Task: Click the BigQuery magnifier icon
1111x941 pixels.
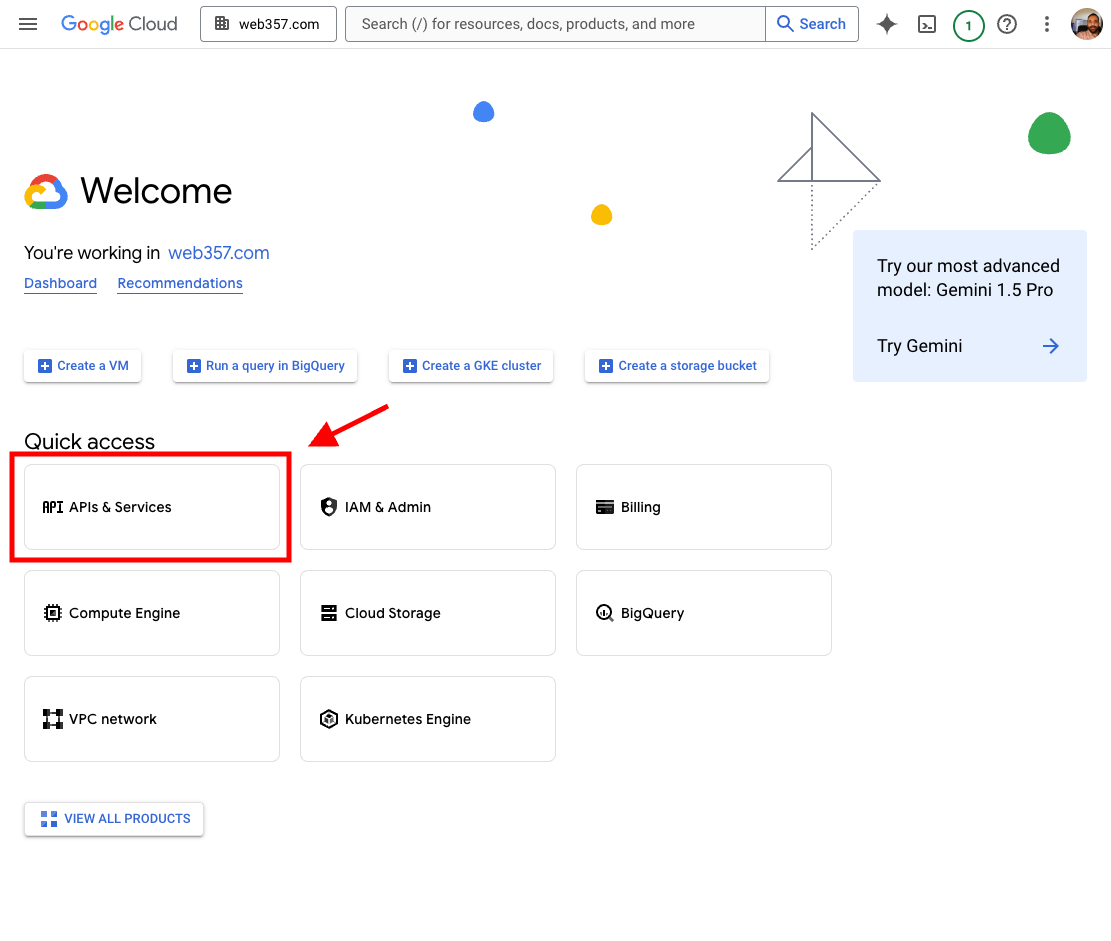Action: [x=604, y=613]
